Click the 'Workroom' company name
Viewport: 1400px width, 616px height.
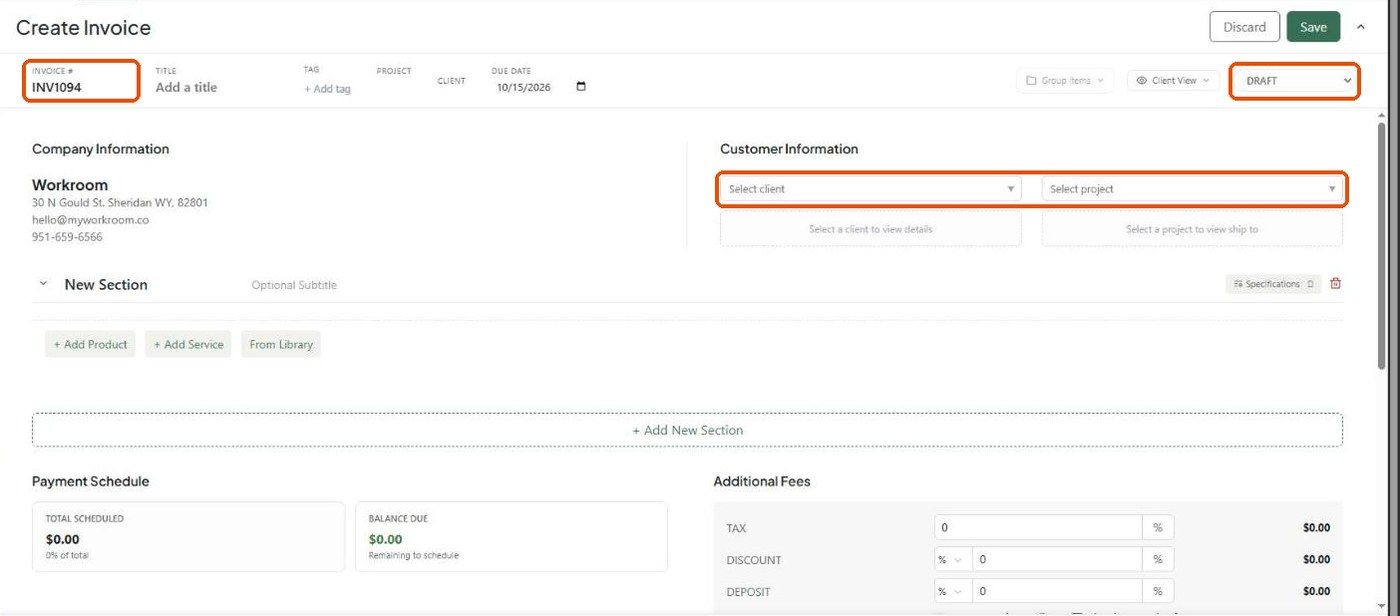click(70, 185)
